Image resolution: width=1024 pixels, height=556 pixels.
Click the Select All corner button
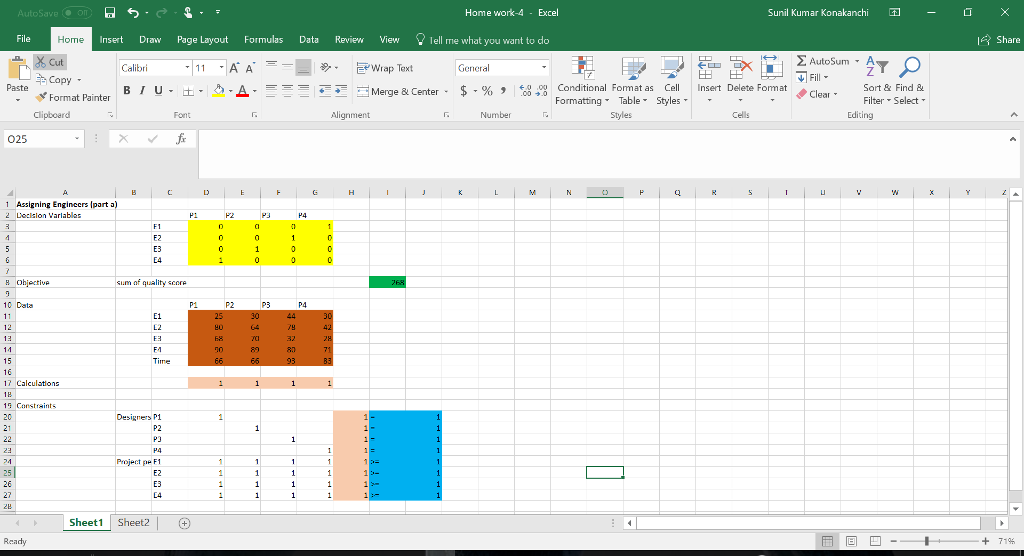point(7,193)
